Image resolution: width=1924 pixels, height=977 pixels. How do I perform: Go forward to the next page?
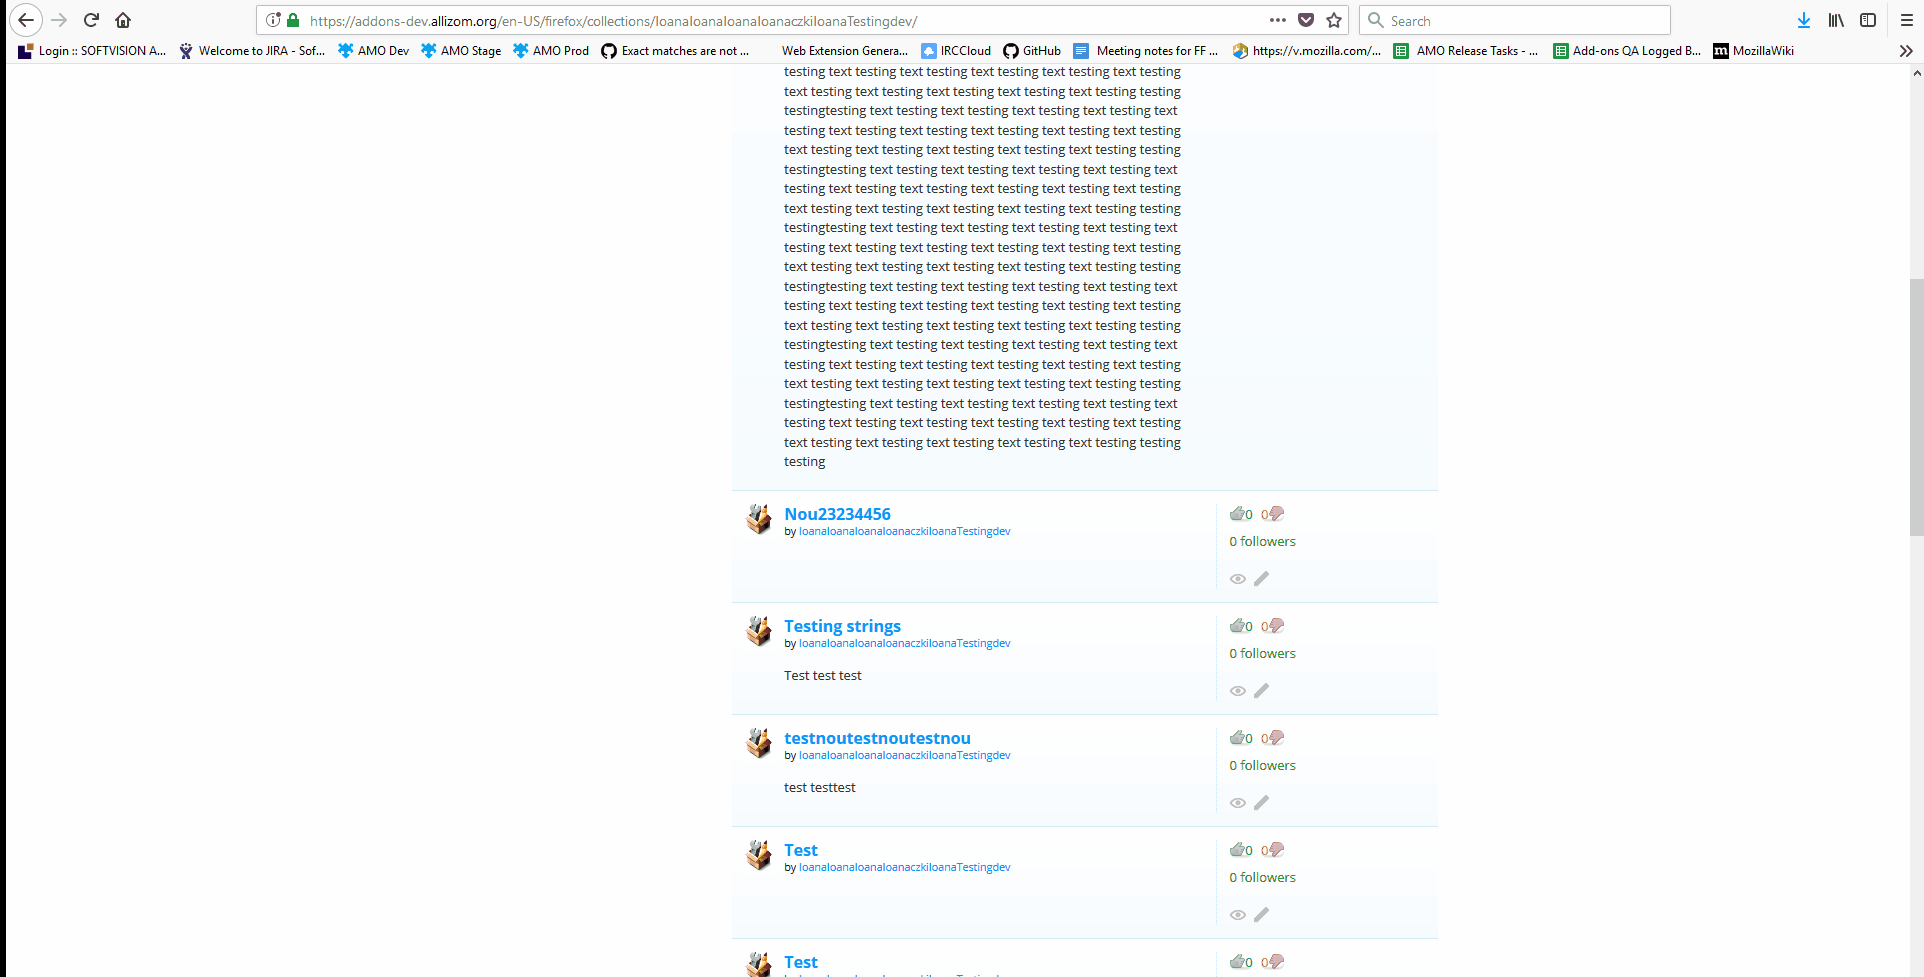(x=59, y=20)
